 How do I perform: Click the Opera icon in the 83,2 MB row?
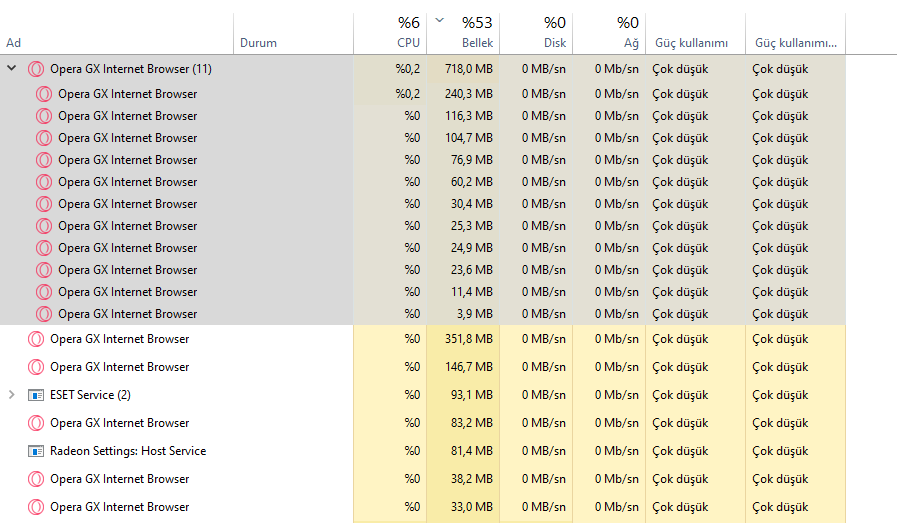point(36,423)
